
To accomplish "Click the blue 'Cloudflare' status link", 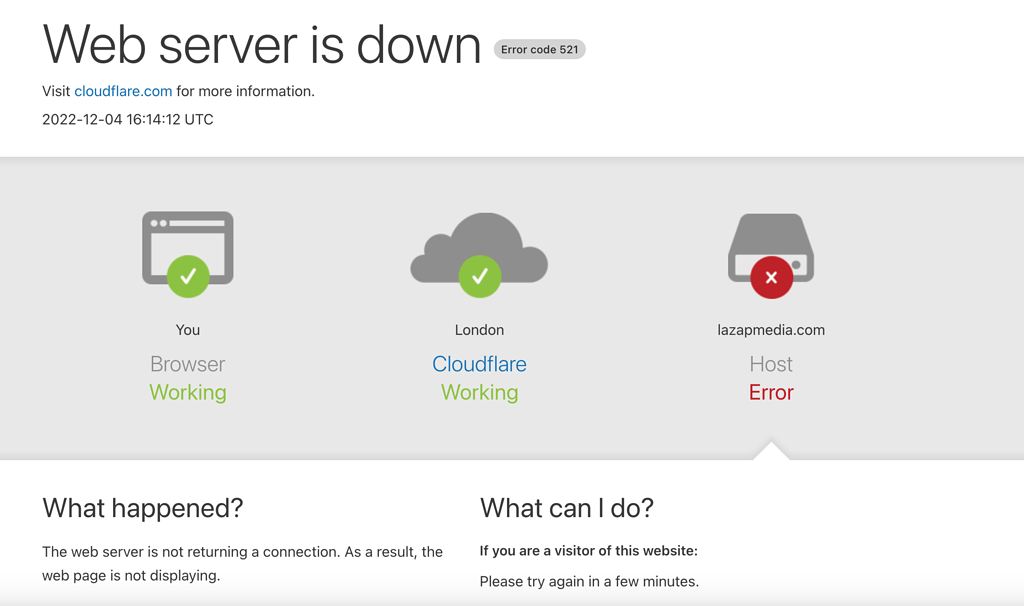I will pos(479,364).
